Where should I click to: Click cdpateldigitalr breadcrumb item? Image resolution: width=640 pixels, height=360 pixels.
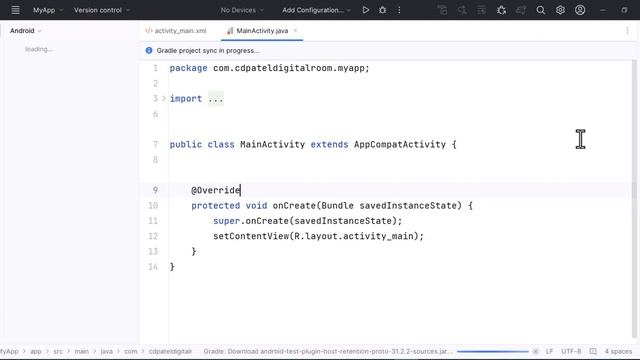(170, 351)
